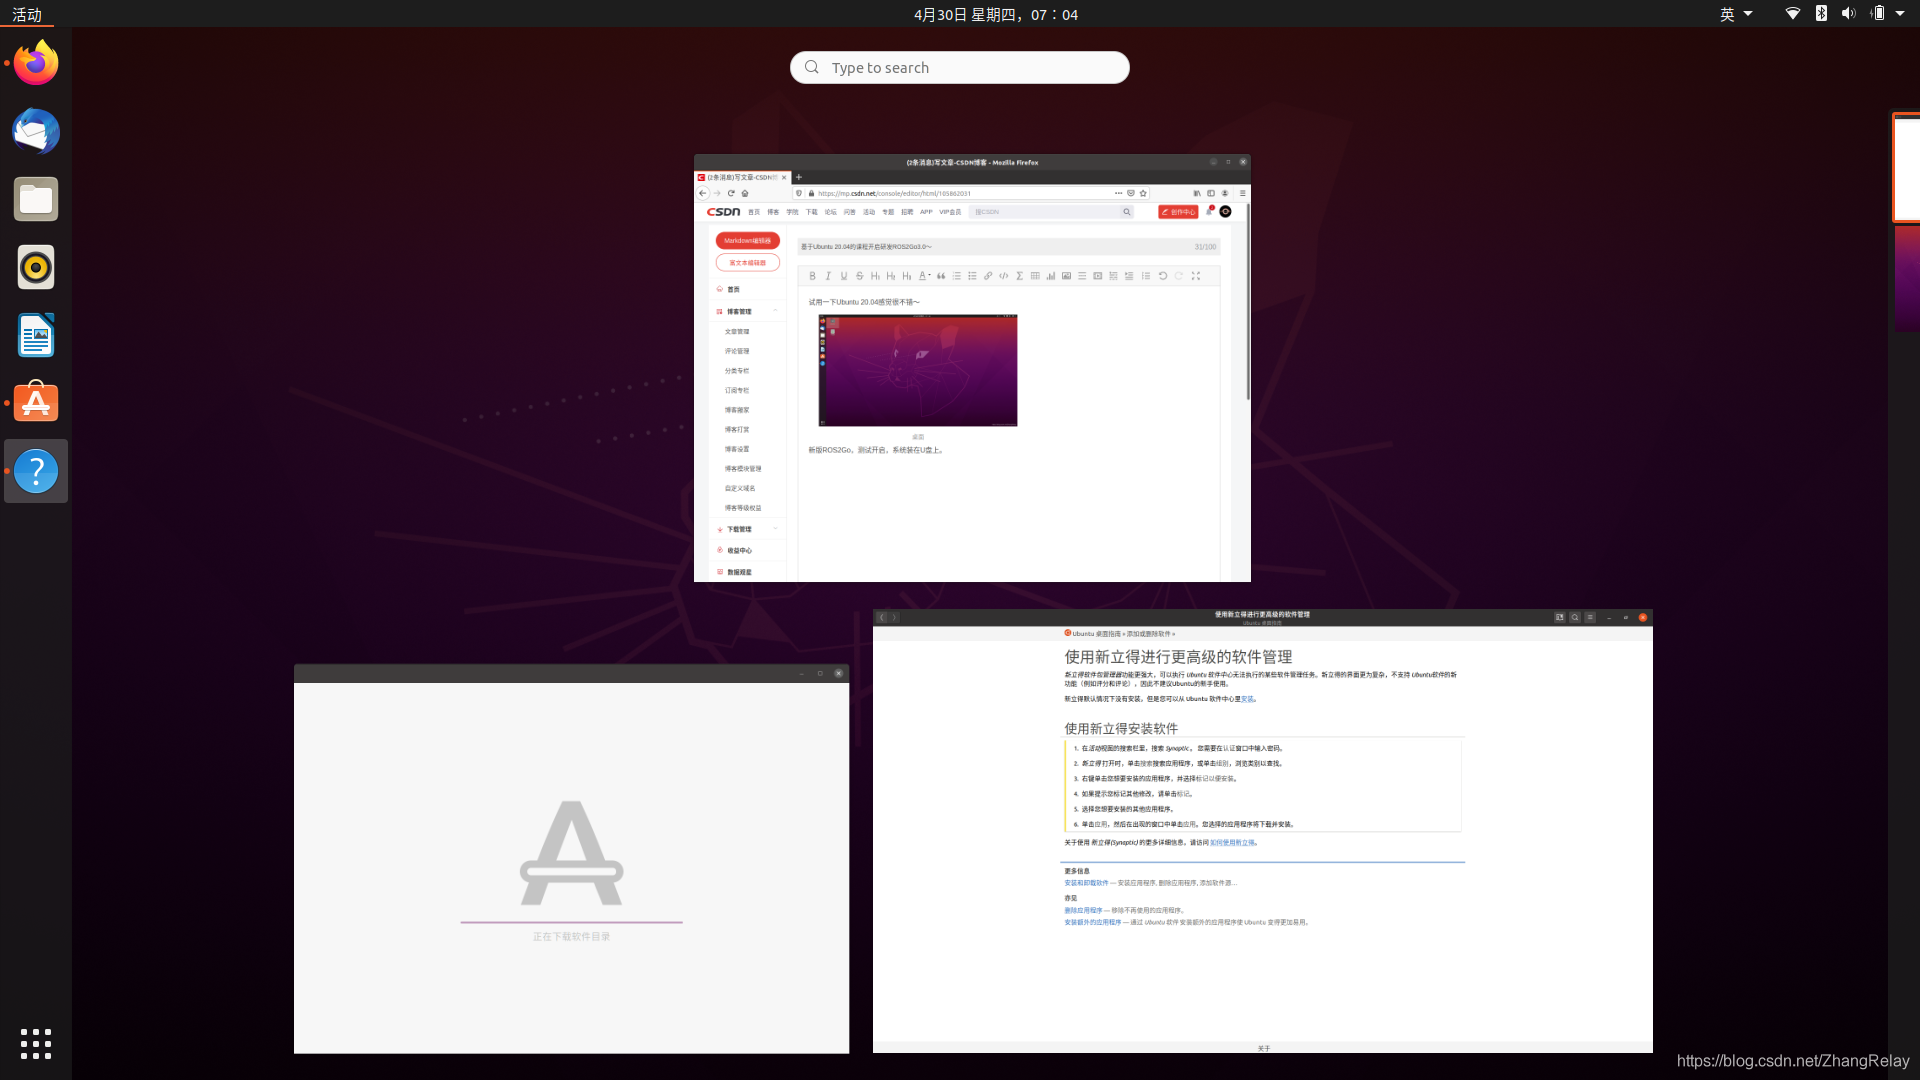Click the Underline formatting icon

pyautogui.click(x=844, y=276)
